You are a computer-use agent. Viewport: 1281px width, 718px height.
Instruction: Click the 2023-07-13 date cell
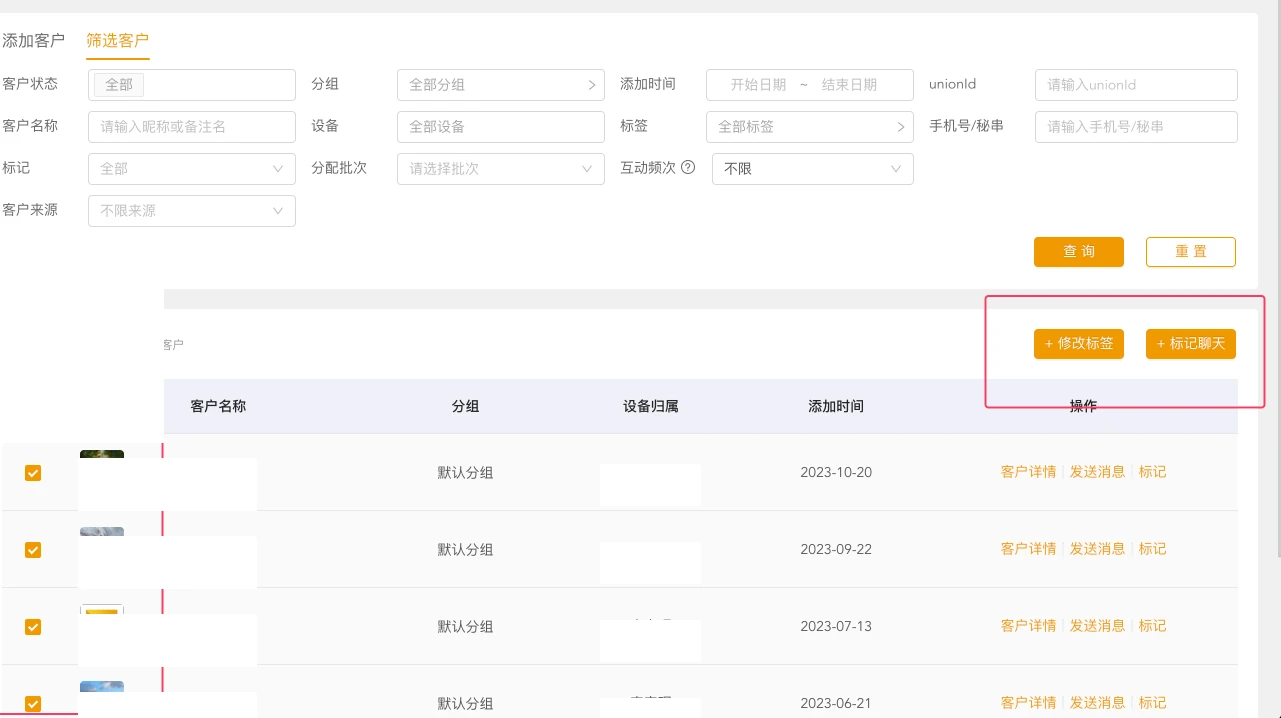point(836,627)
